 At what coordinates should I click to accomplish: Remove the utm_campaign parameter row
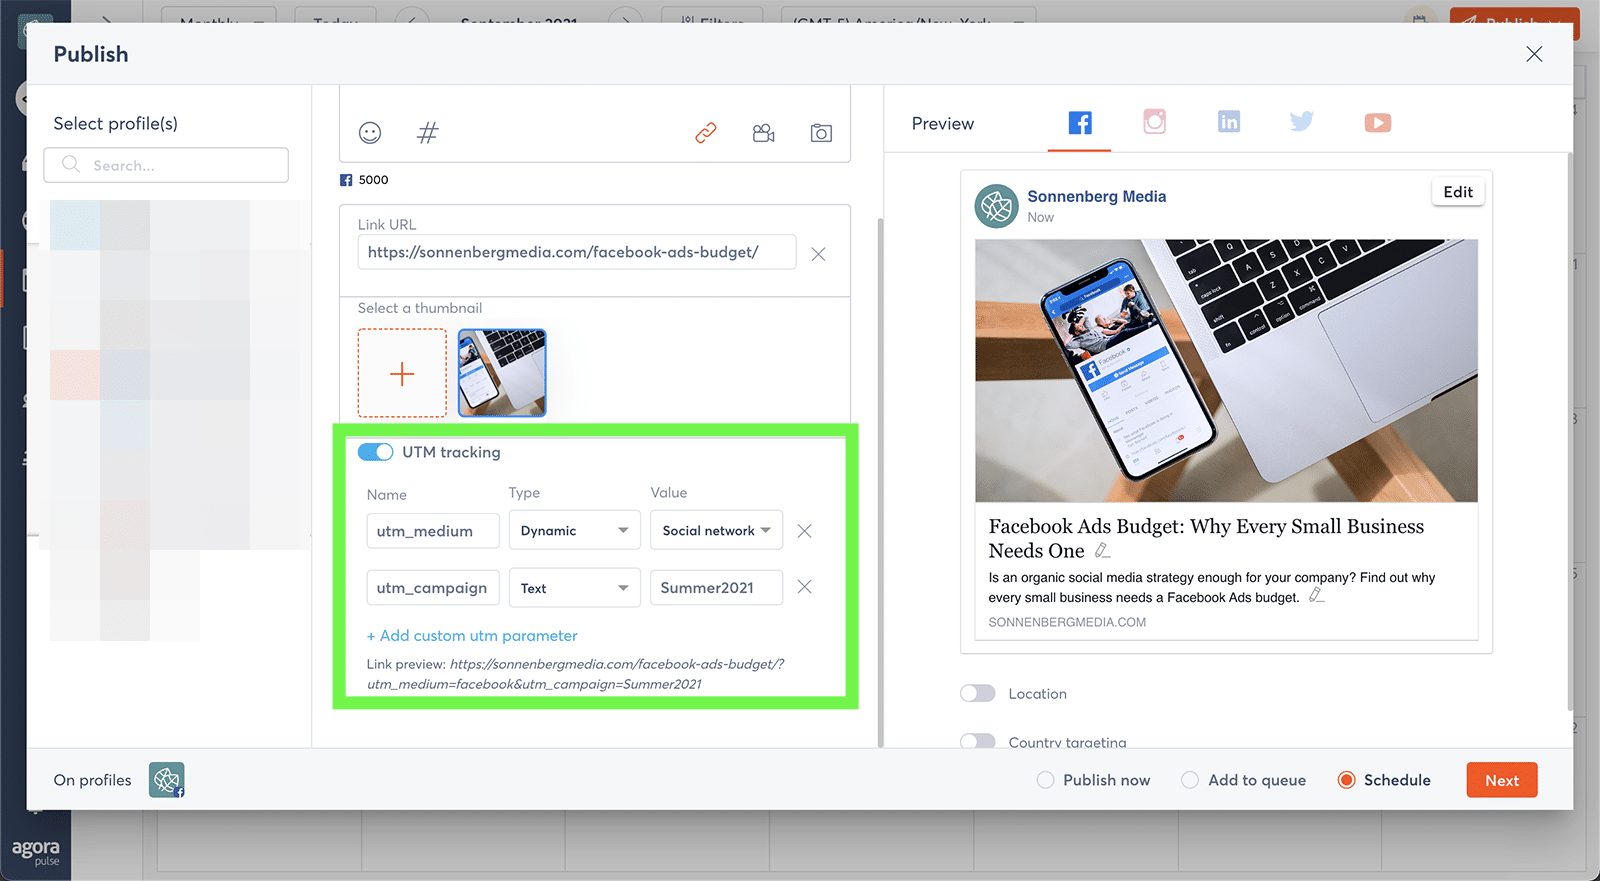tap(804, 587)
